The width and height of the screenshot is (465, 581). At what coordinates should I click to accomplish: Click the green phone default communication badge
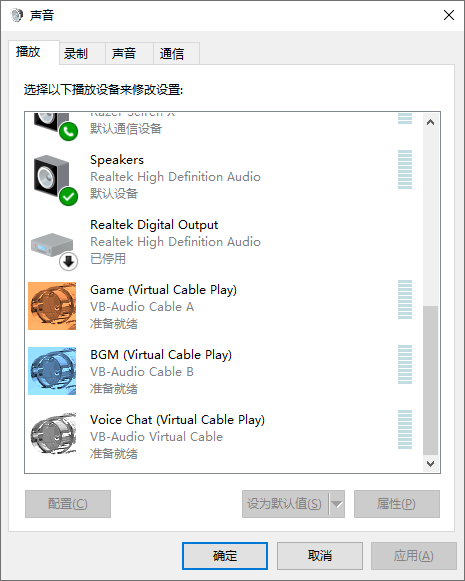point(69,131)
